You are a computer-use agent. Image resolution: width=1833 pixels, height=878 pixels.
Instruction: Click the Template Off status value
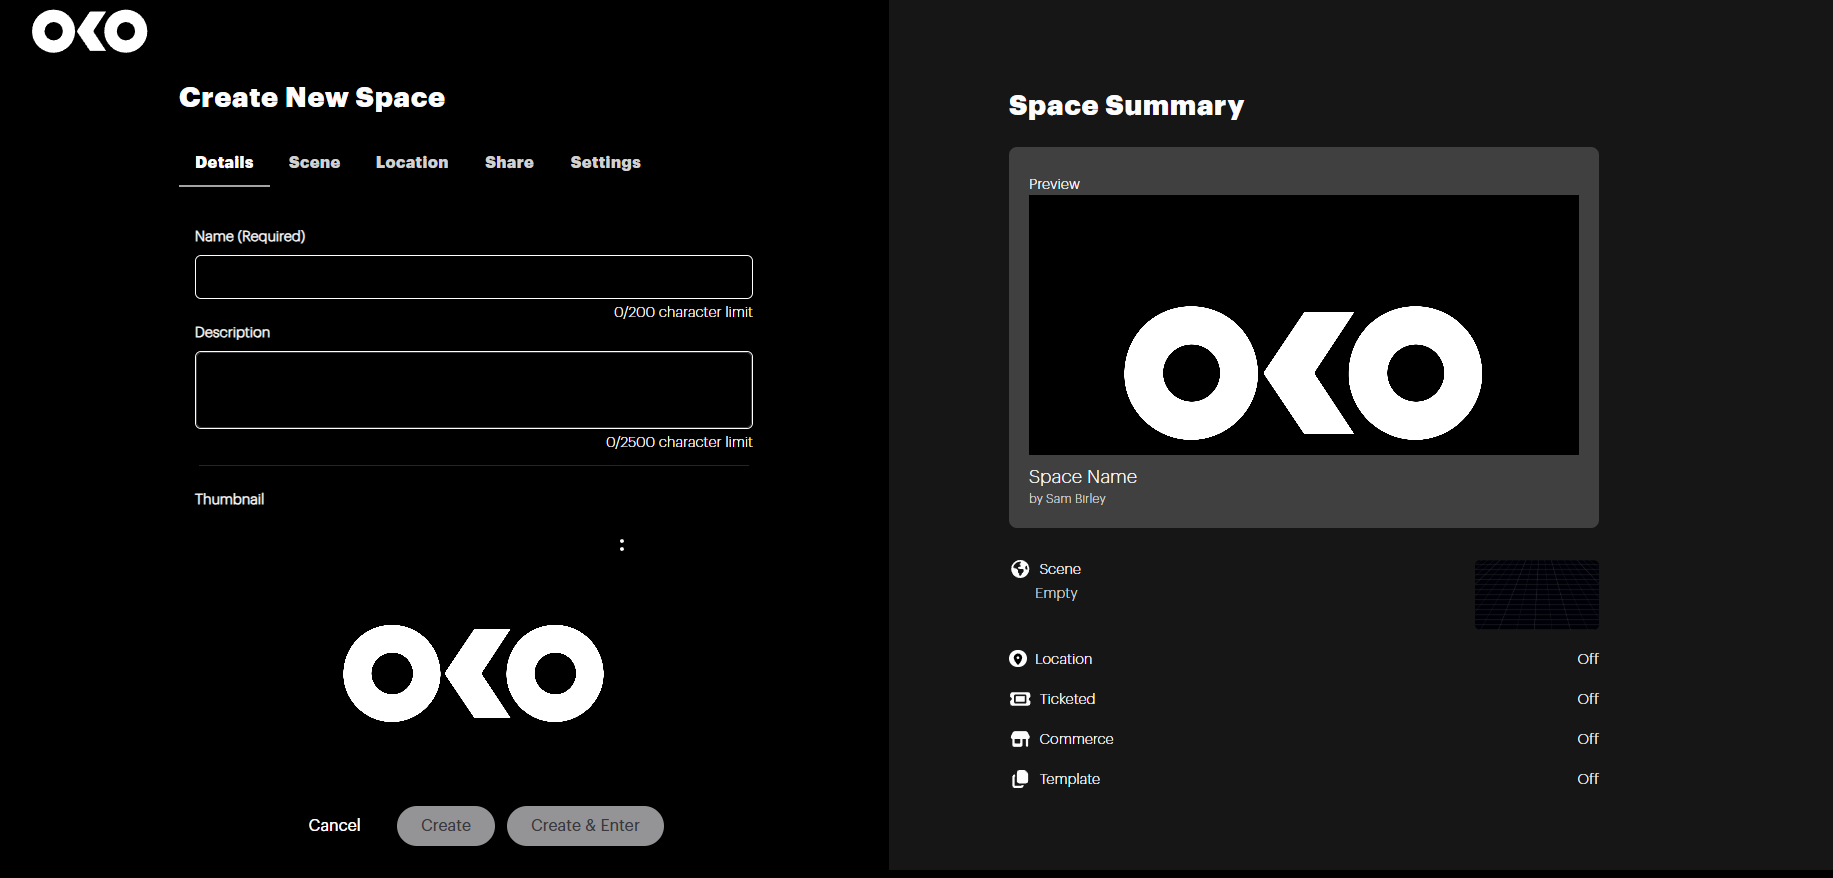click(1588, 779)
